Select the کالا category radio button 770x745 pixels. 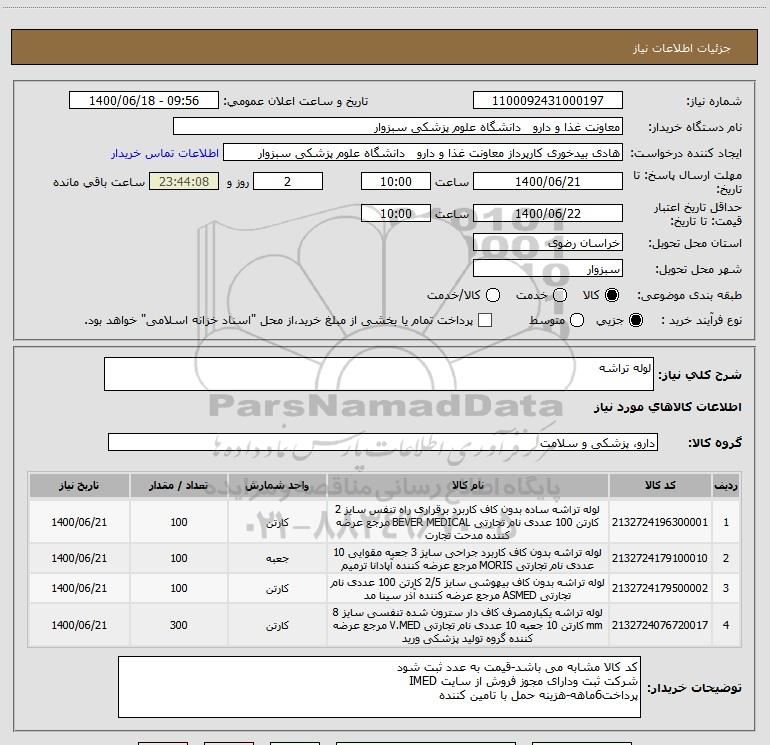(612, 295)
